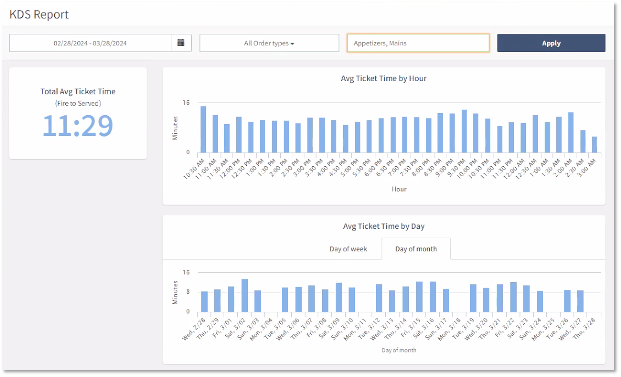This screenshot has width=621, height=377.
Task: Select the Wed, 2/28 bar in daily chart
Action: (204, 302)
